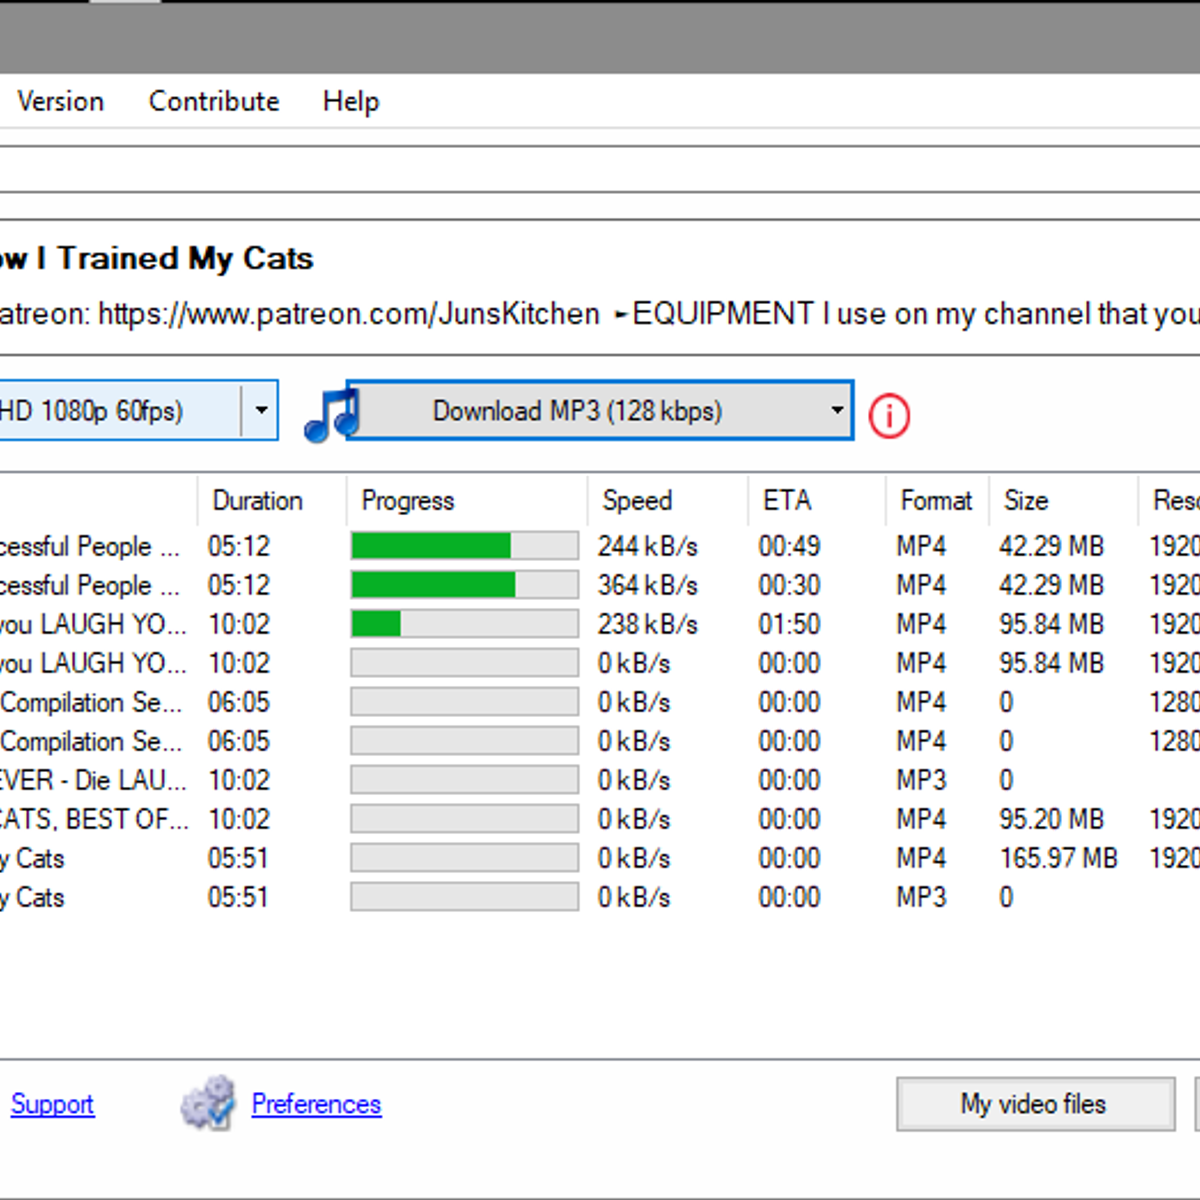The height and width of the screenshot is (1200, 1200).
Task: Click the My video files button
Action: pos(1034,1104)
